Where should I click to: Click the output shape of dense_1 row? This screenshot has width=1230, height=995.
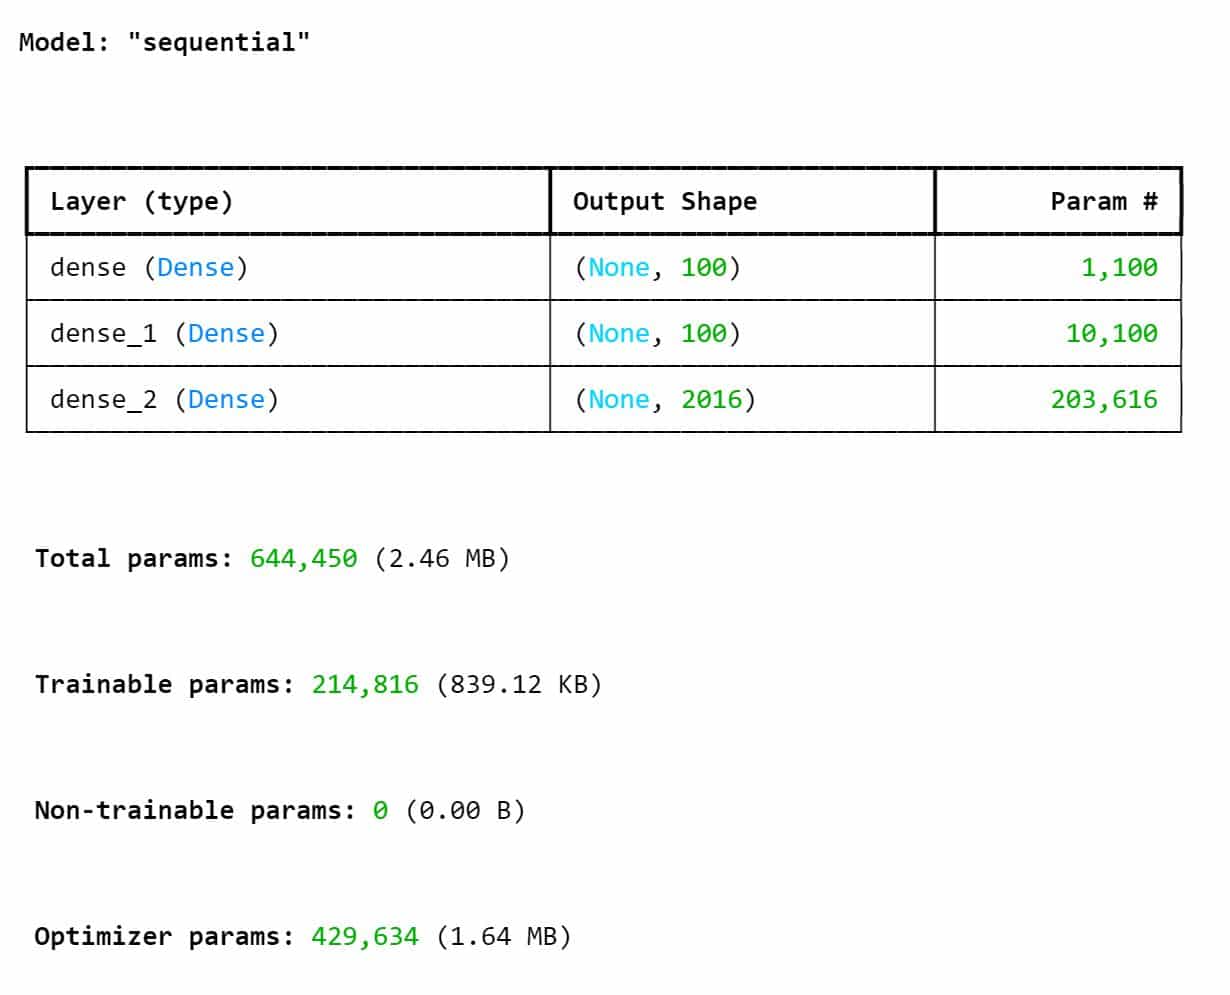coord(657,334)
